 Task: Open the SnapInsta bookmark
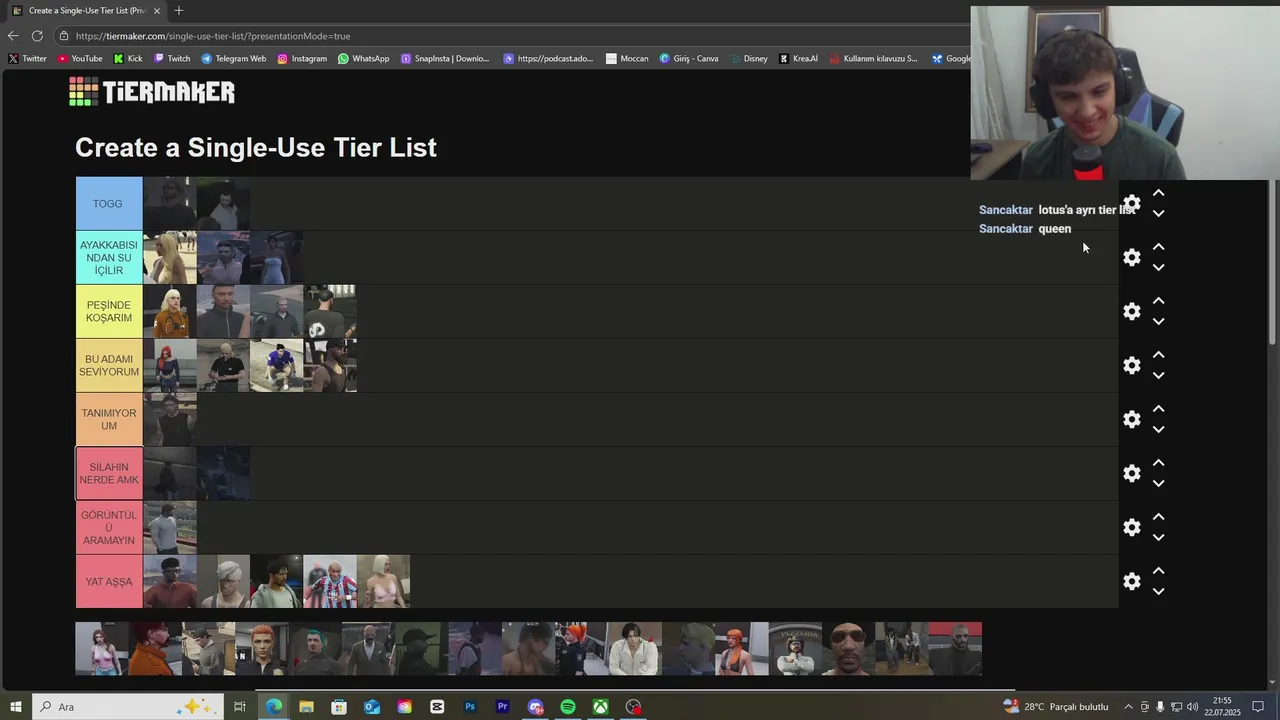(x=445, y=58)
